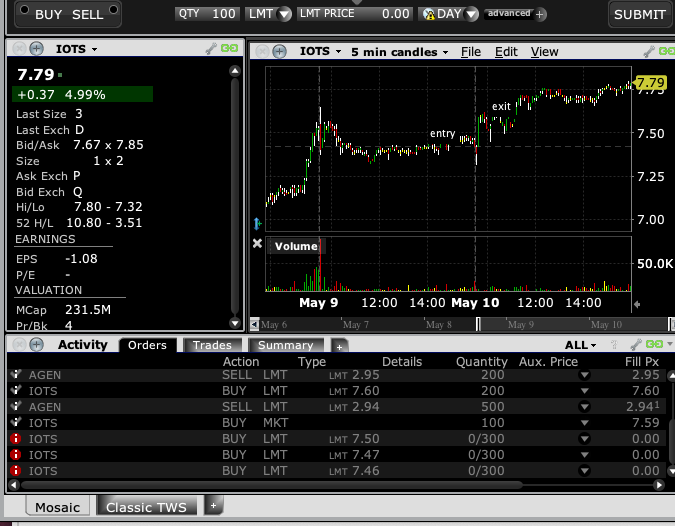
Task: Add a new Activity tab with plus
Action: (339, 347)
